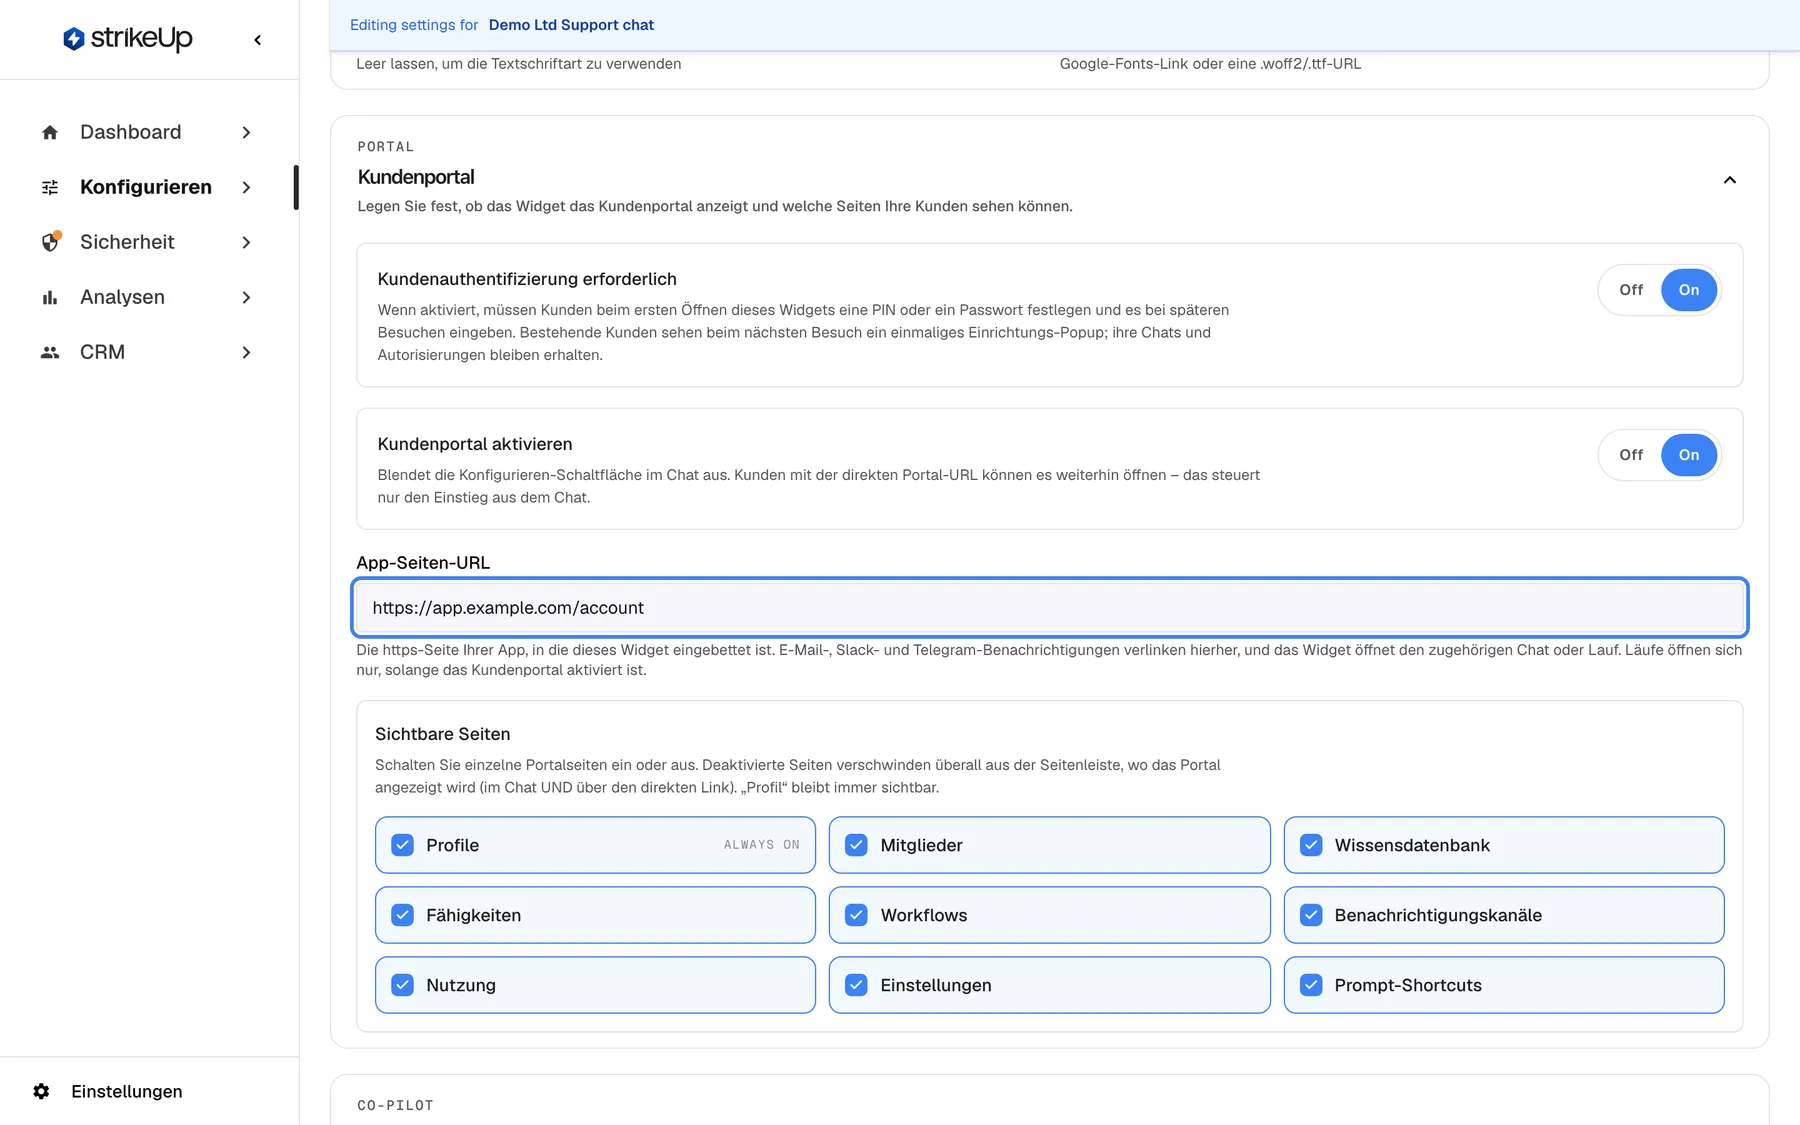Click the CO-PILOT section label
1800x1125 pixels.
tap(395, 1105)
